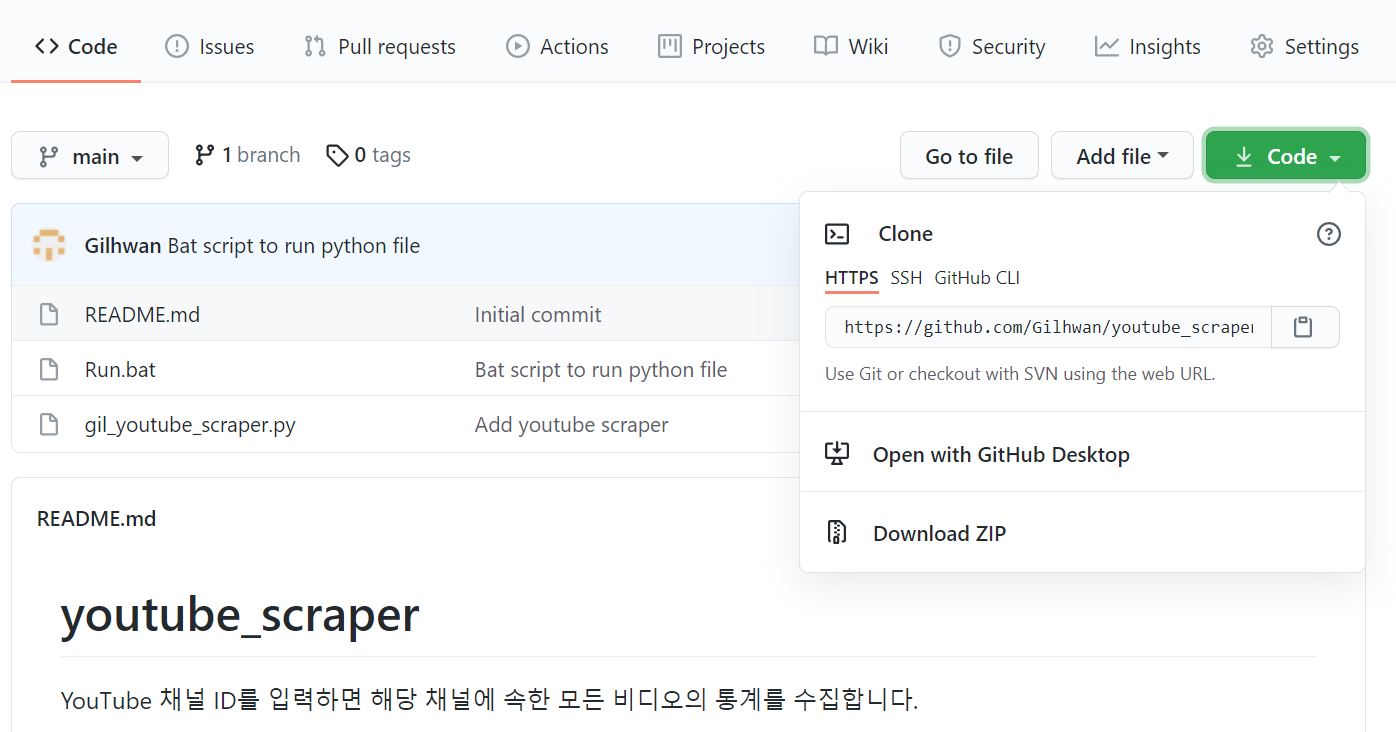
Task: Click the Projects board icon
Action: pyautogui.click(x=670, y=46)
